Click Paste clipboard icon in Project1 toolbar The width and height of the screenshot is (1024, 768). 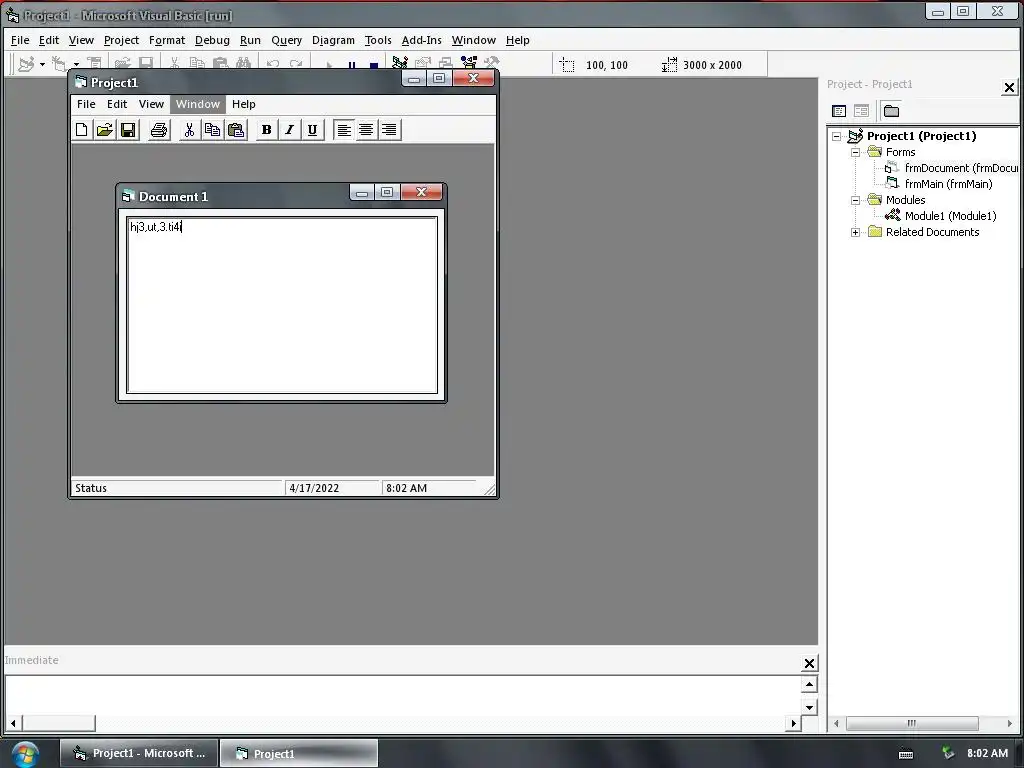pos(236,130)
